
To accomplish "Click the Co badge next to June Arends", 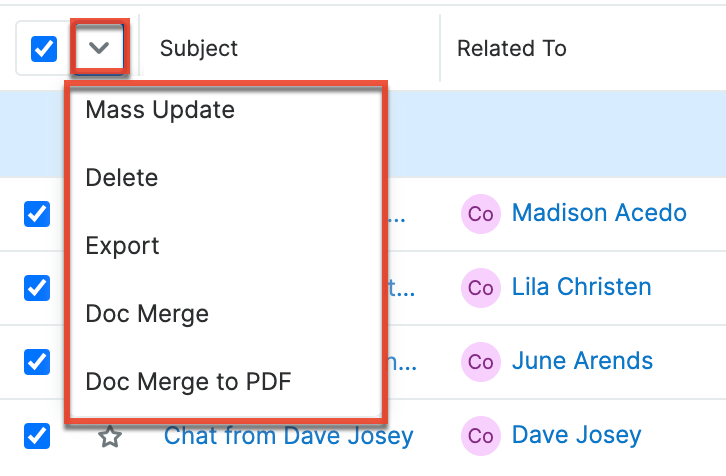I will point(481,361).
